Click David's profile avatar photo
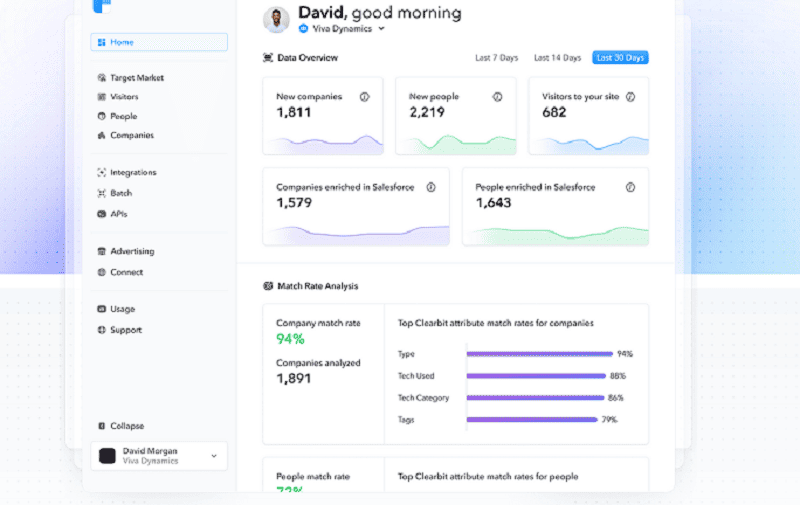800x505 pixels. pos(276,20)
